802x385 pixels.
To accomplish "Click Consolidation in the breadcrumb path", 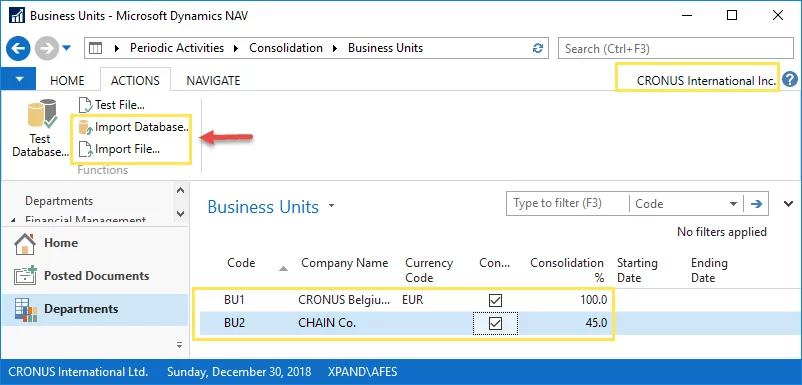I will (286, 48).
